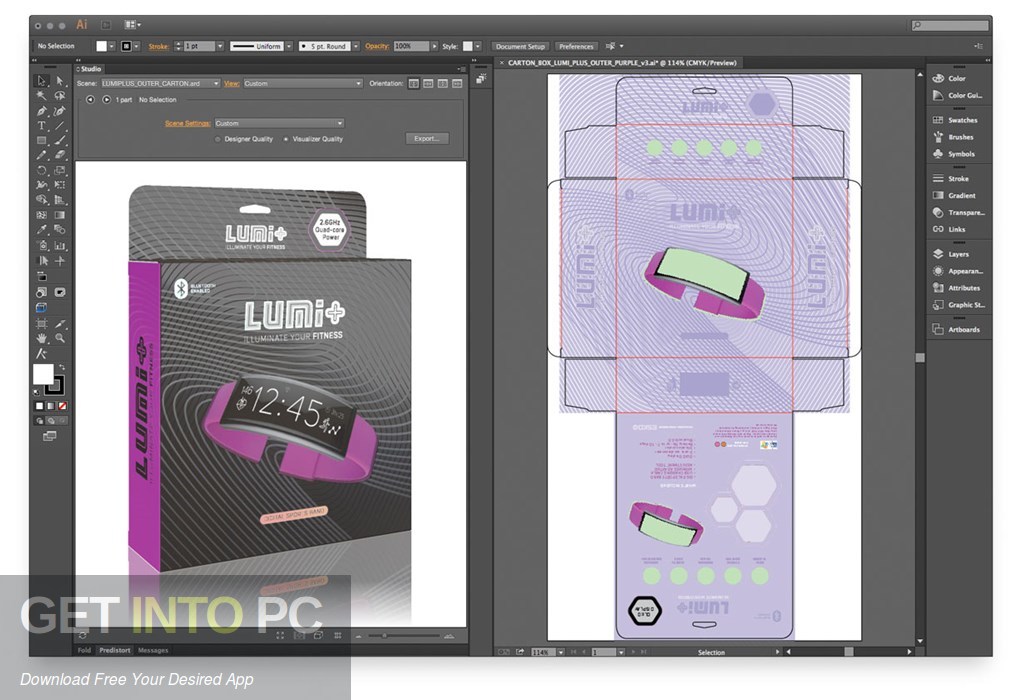Enable Designer Quality rendering
The width and height of the screenshot is (1021, 700).
pyautogui.click(x=217, y=139)
